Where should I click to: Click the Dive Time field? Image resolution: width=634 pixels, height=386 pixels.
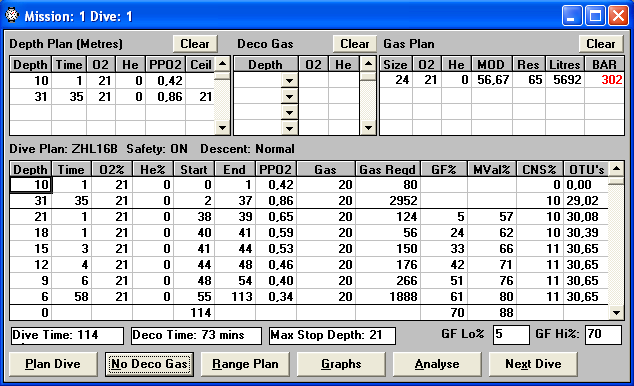click(x=67, y=335)
